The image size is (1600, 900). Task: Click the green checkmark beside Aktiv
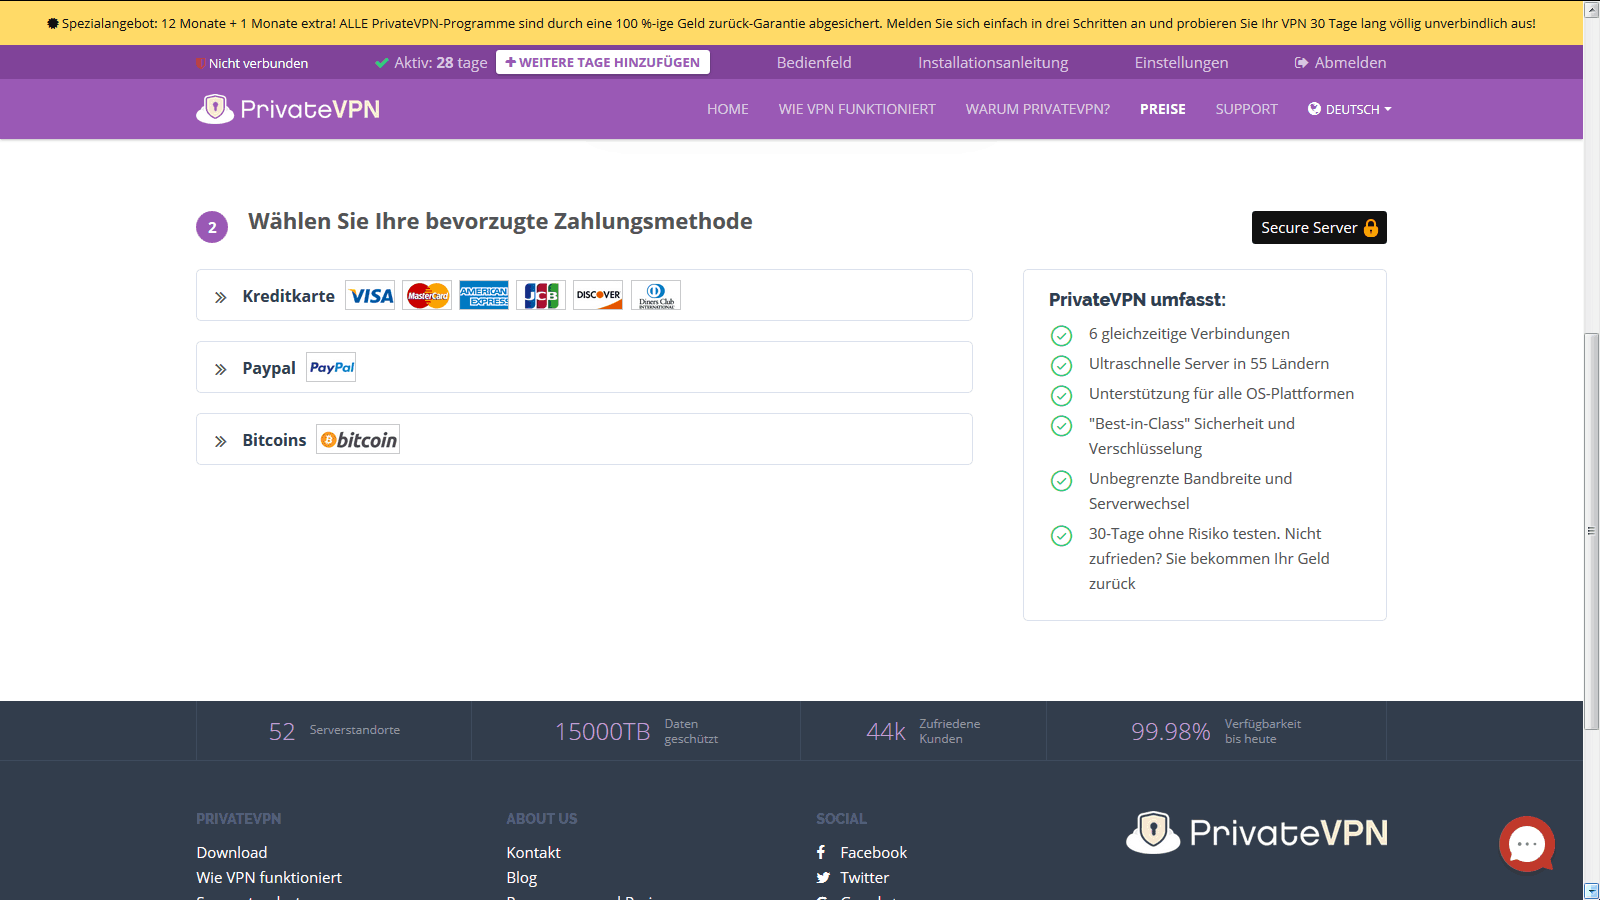click(x=381, y=62)
